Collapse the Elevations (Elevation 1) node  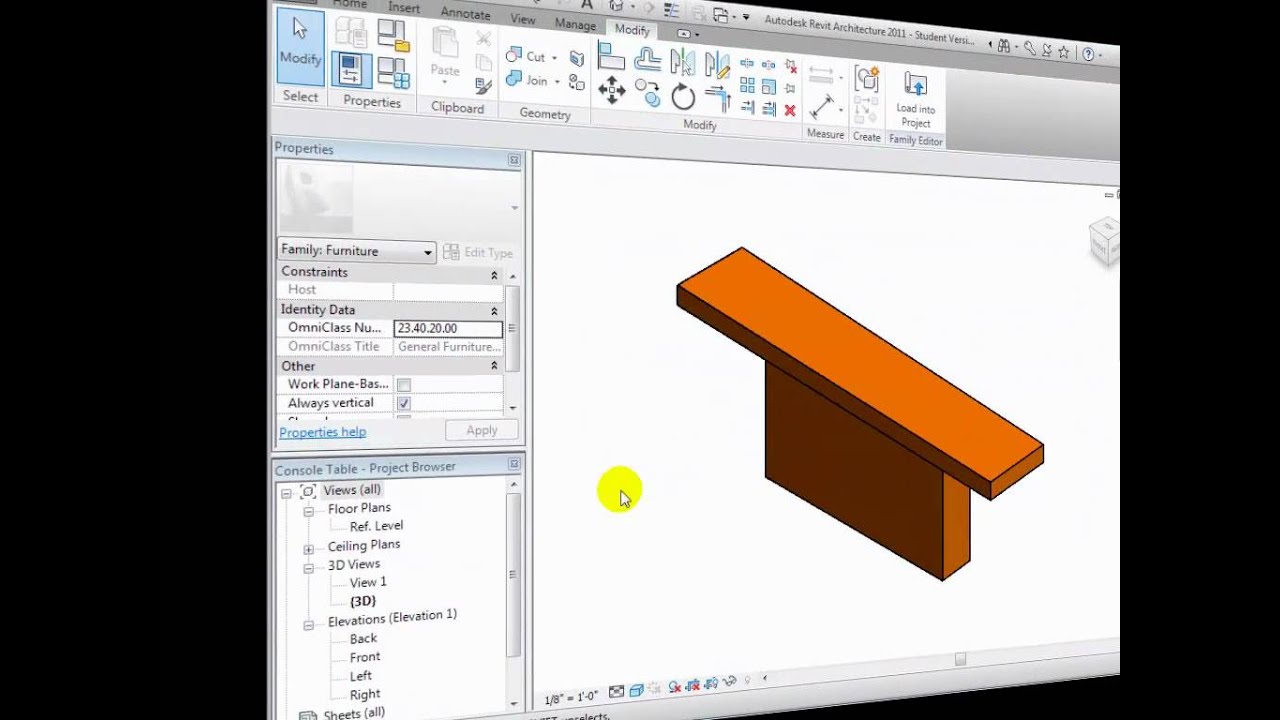coord(309,625)
